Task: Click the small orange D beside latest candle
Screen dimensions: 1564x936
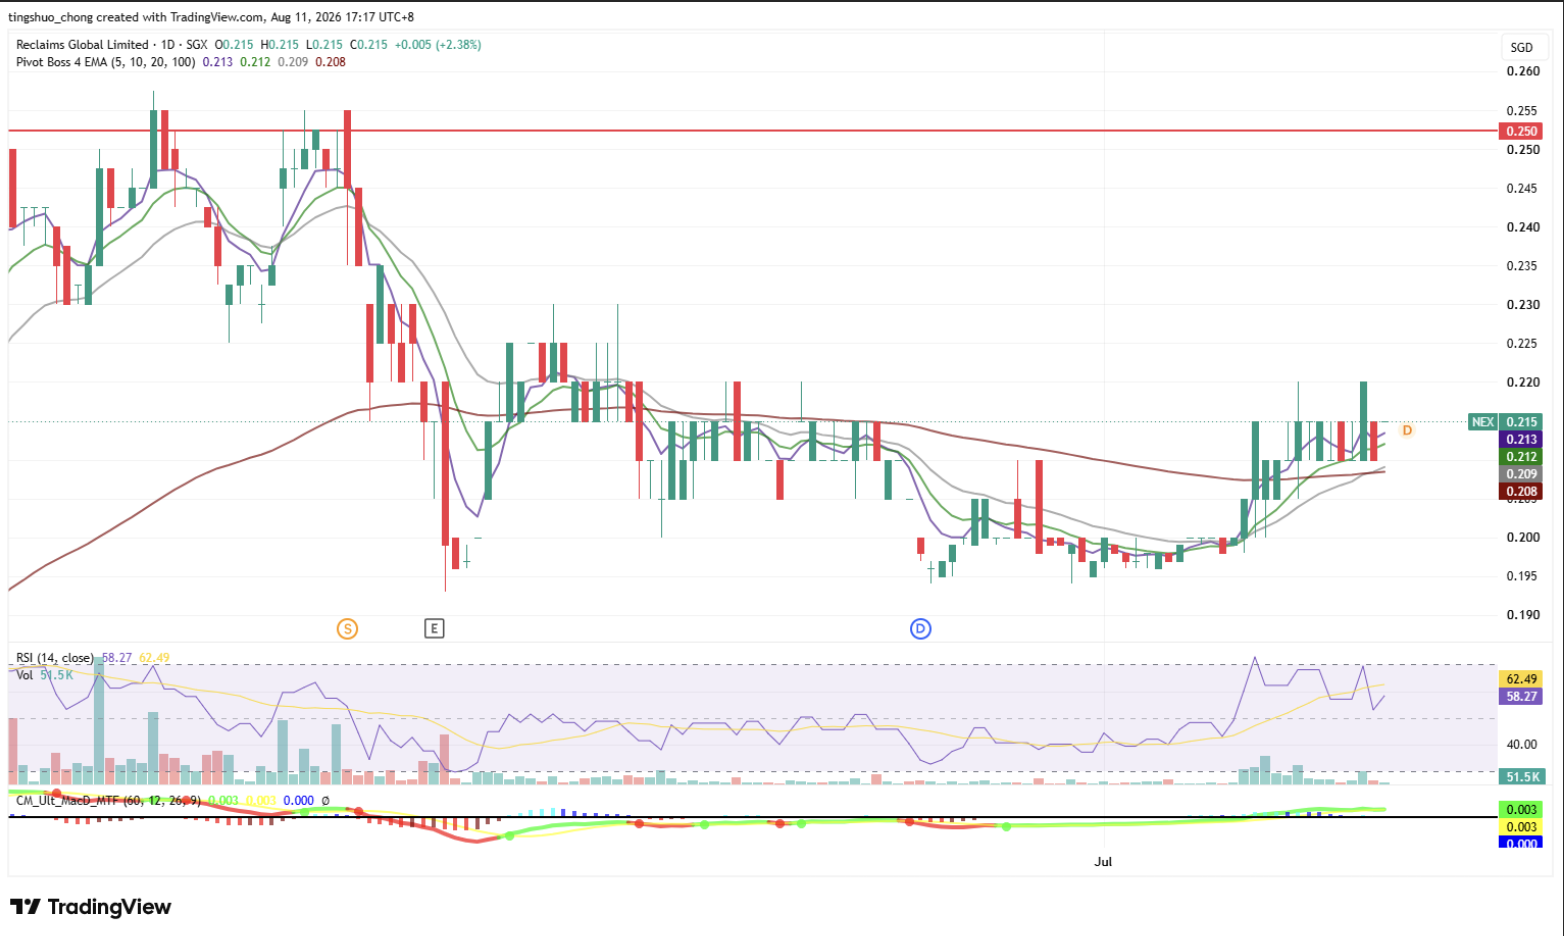Action: coord(1407,430)
